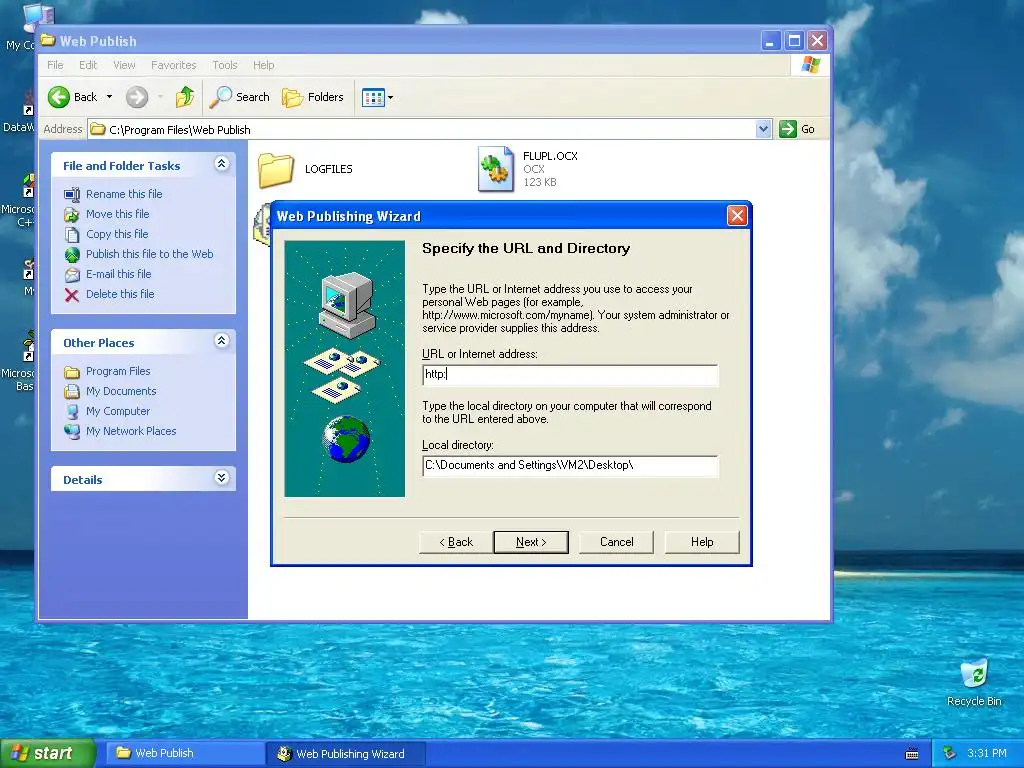
Task: Switch to Web Publish taskbar button
Action: (184, 753)
